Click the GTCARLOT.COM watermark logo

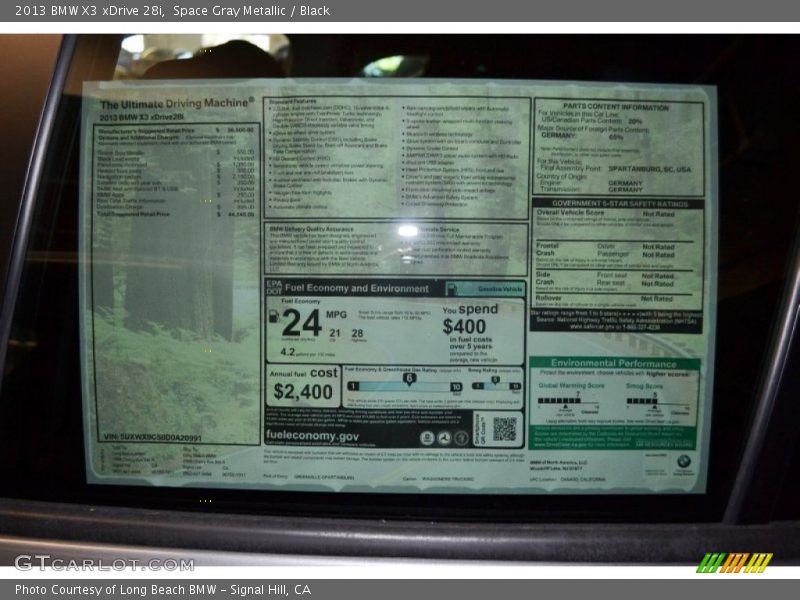pos(103,563)
